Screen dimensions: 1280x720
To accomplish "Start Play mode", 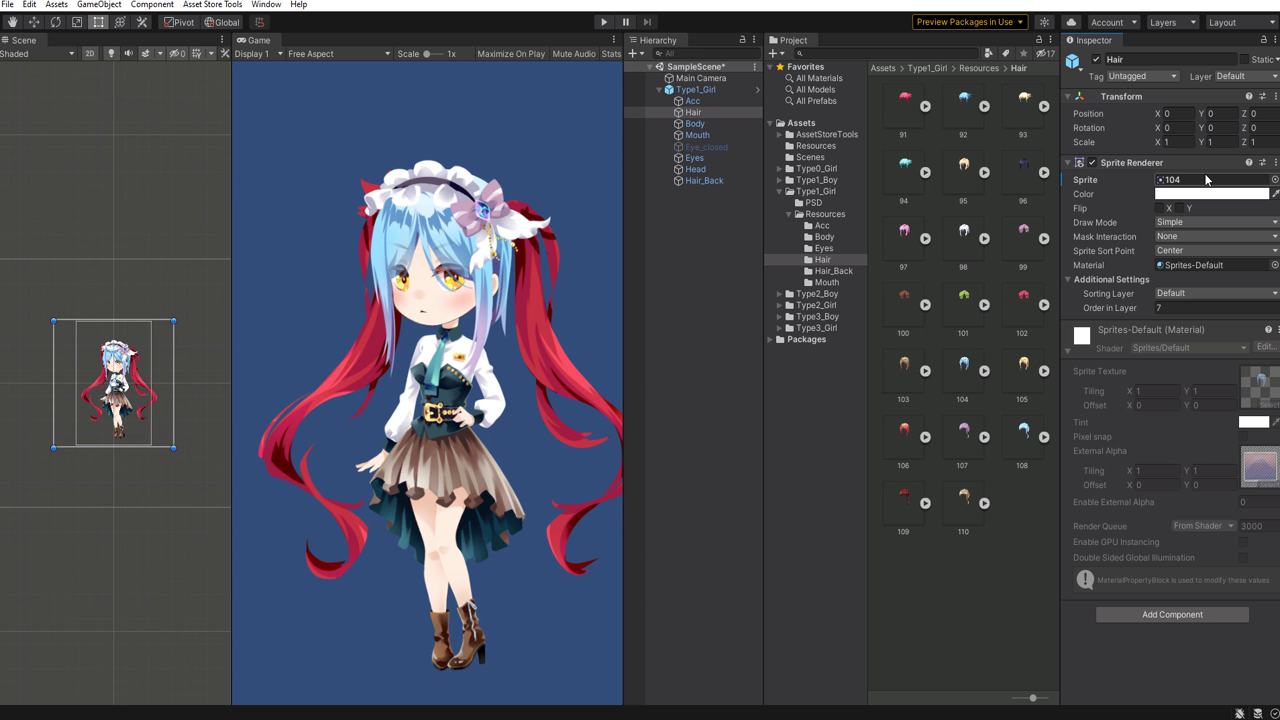I will point(604,22).
